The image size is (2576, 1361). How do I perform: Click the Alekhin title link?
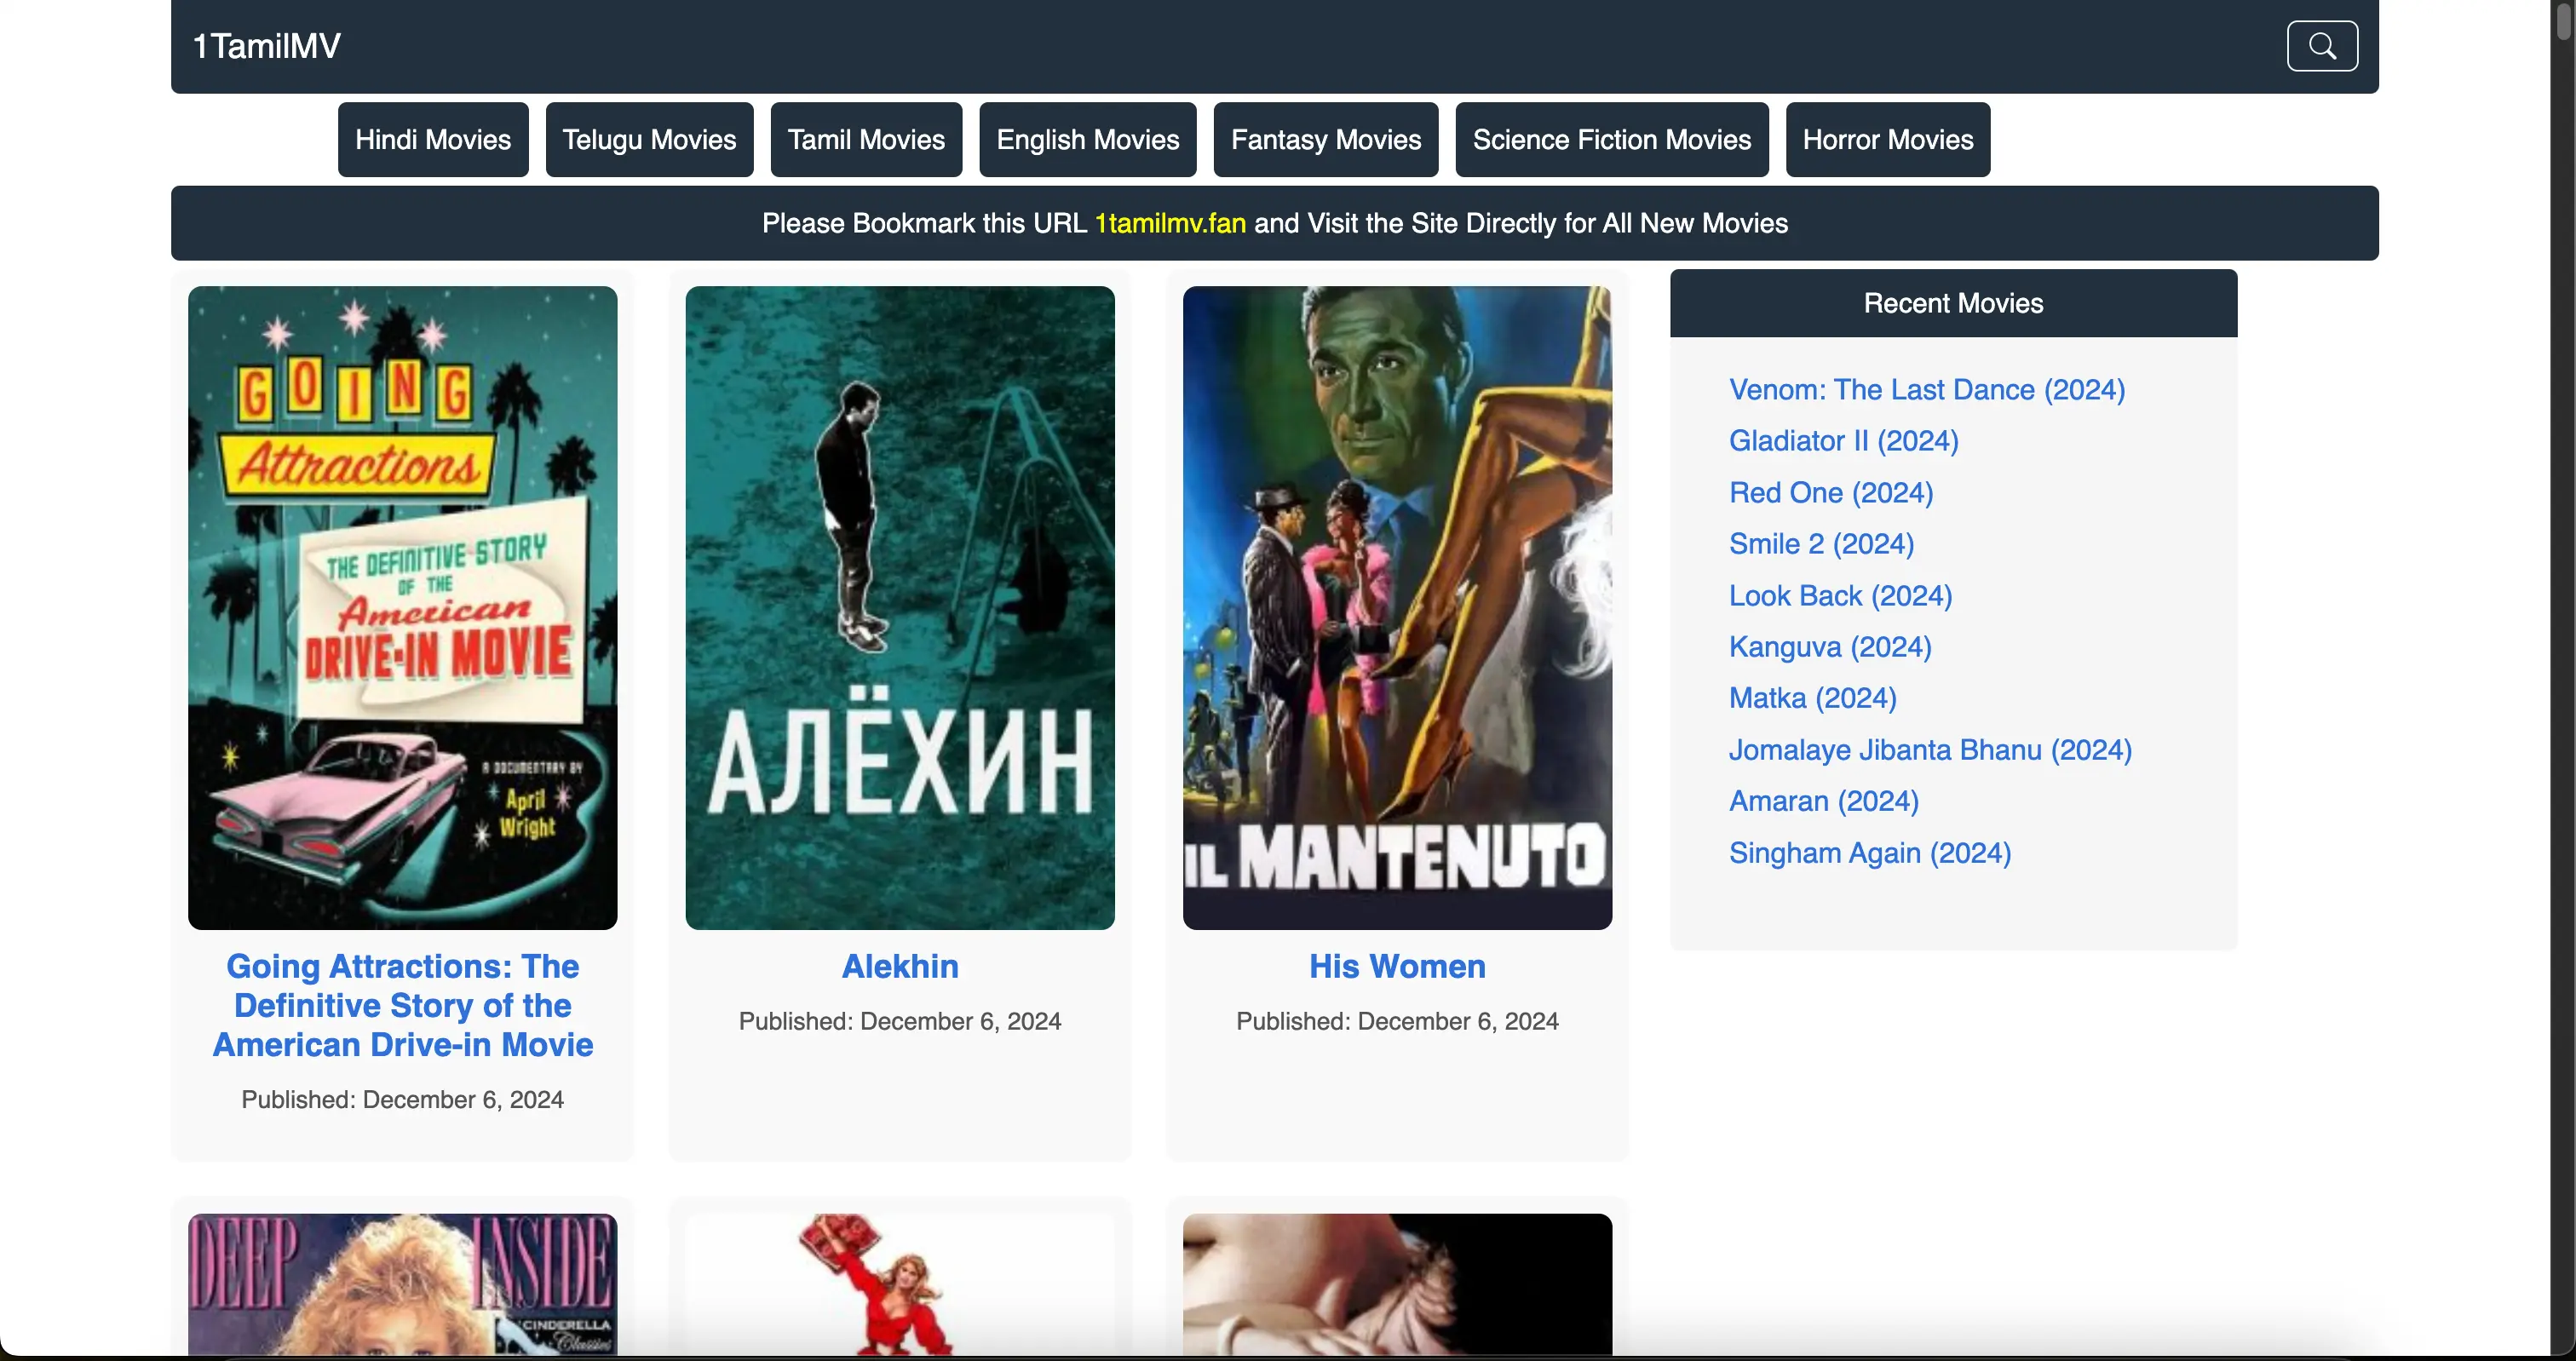[x=899, y=966]
